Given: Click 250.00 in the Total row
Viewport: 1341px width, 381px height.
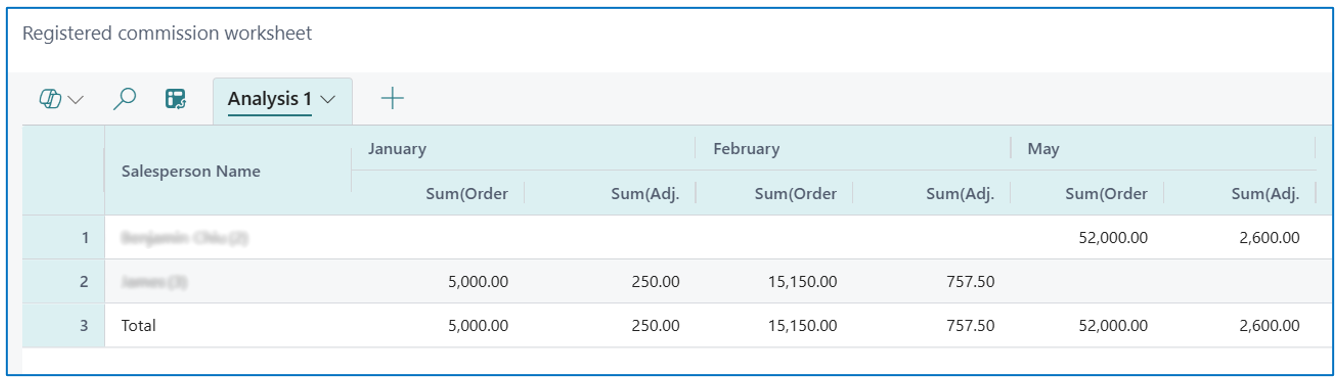Looking at the screenshot, I should coord(656,326).
